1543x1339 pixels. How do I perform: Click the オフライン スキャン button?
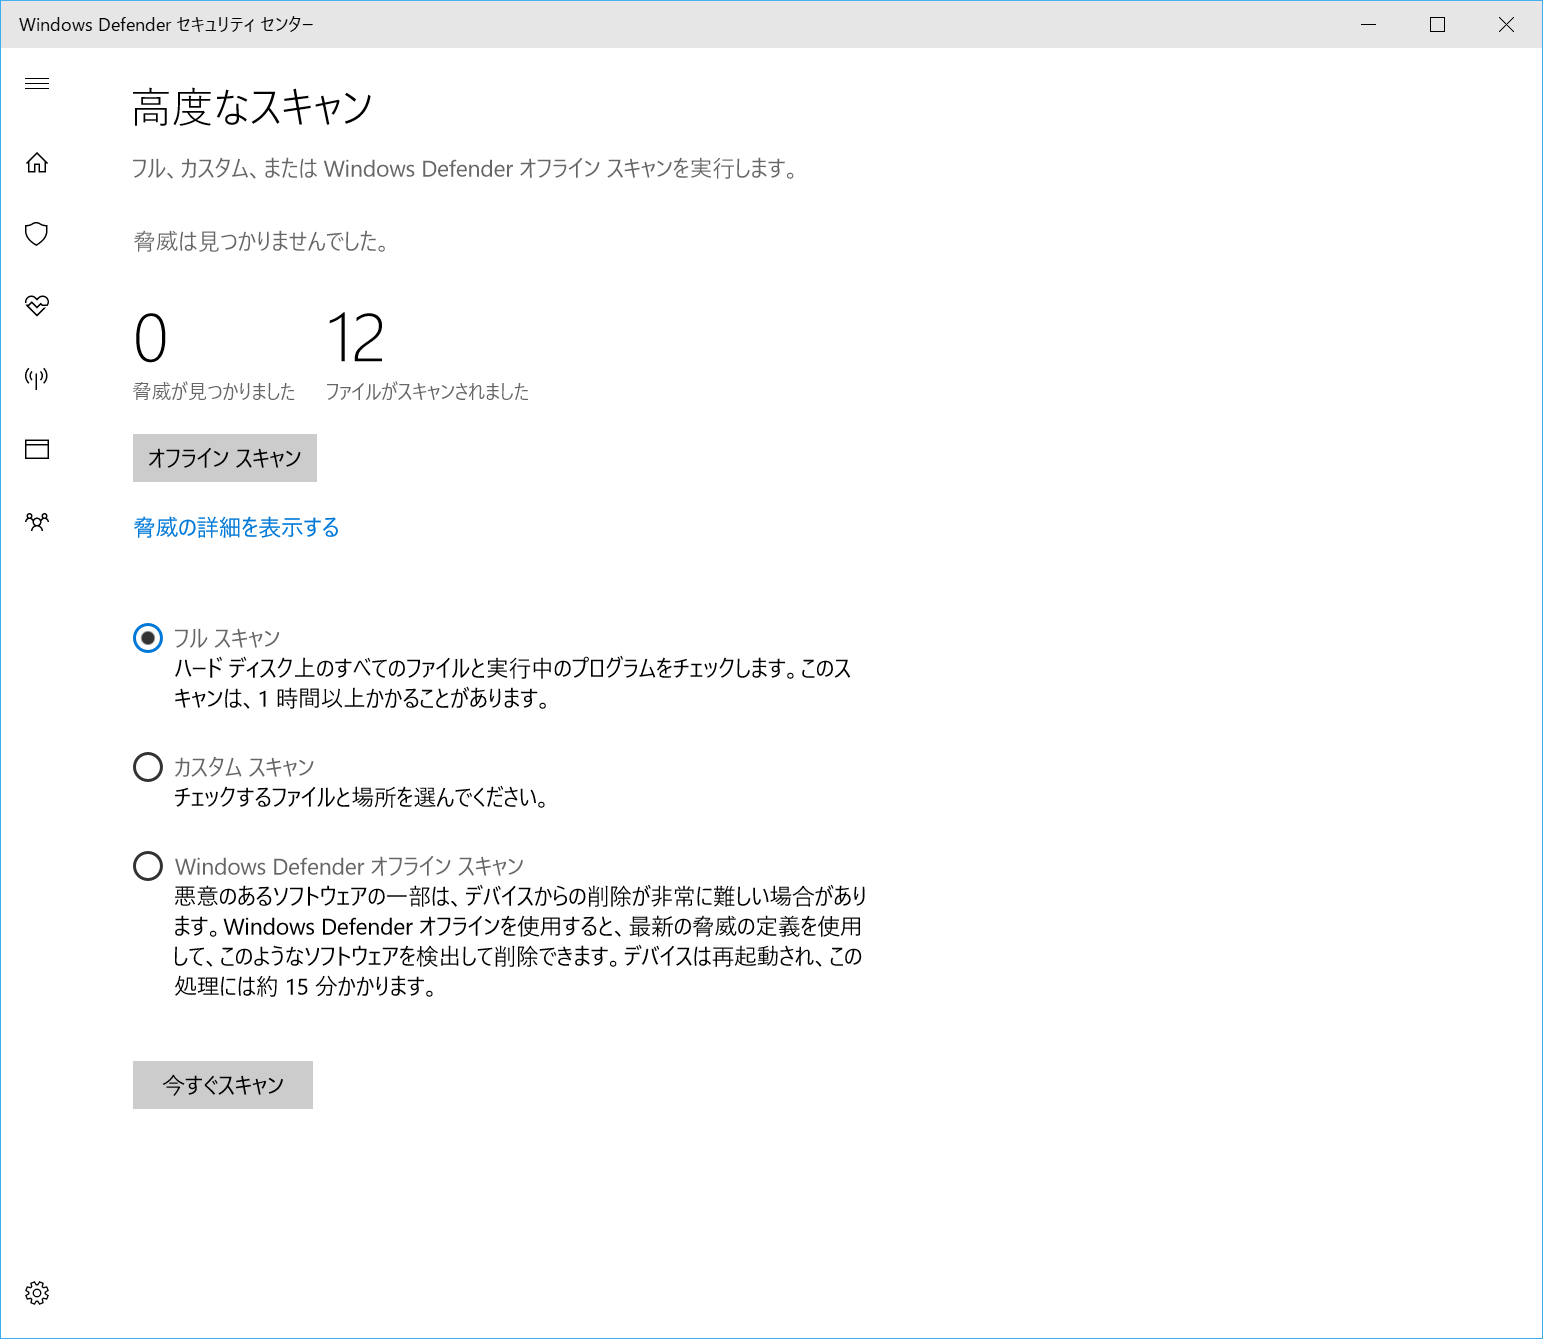(224, 457)
